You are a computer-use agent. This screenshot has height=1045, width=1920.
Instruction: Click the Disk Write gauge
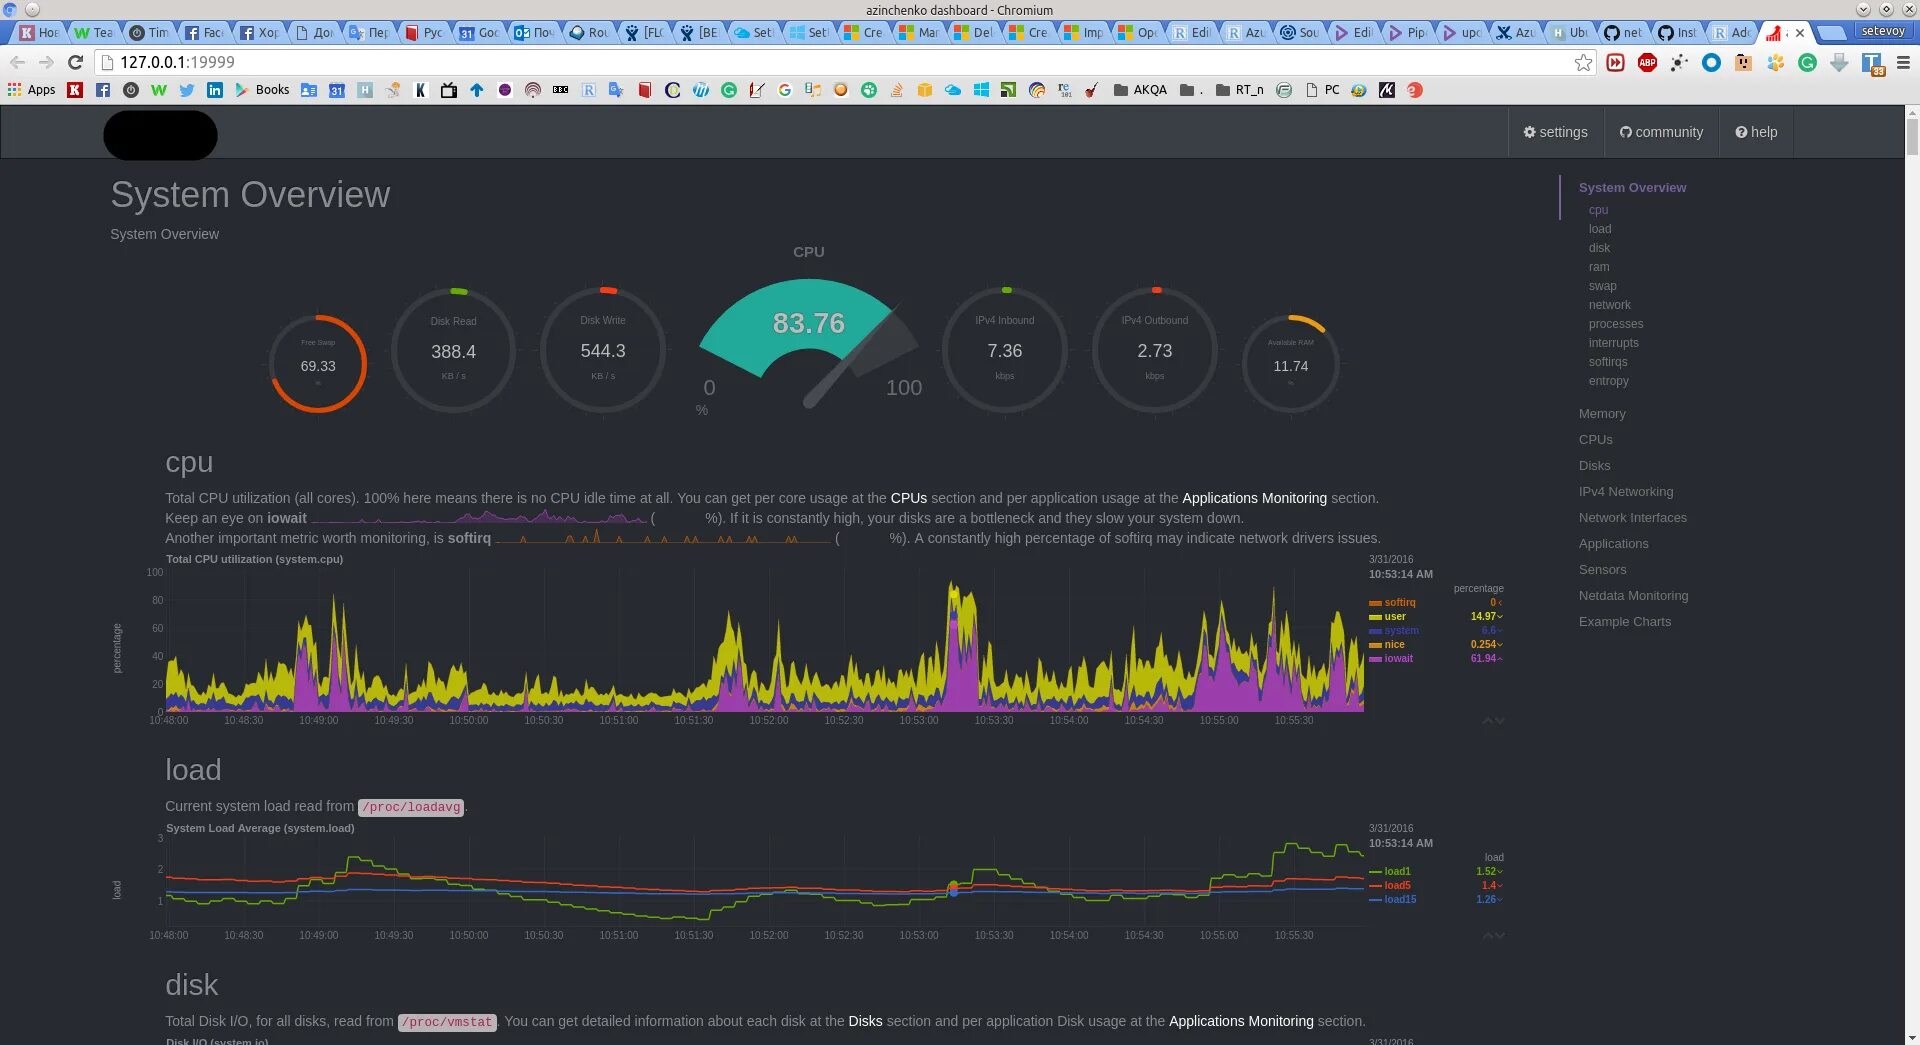pos(603,350)
